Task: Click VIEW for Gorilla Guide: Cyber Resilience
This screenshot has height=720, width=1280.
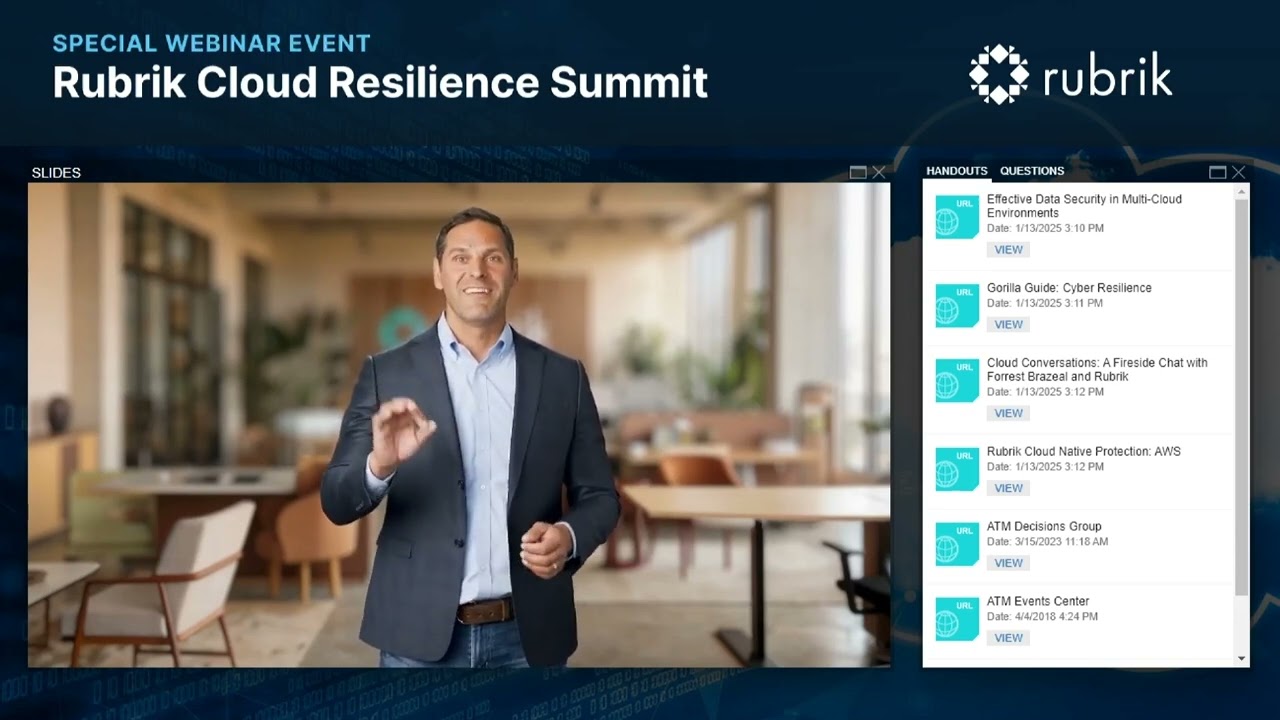Action: coord(1008,324)
